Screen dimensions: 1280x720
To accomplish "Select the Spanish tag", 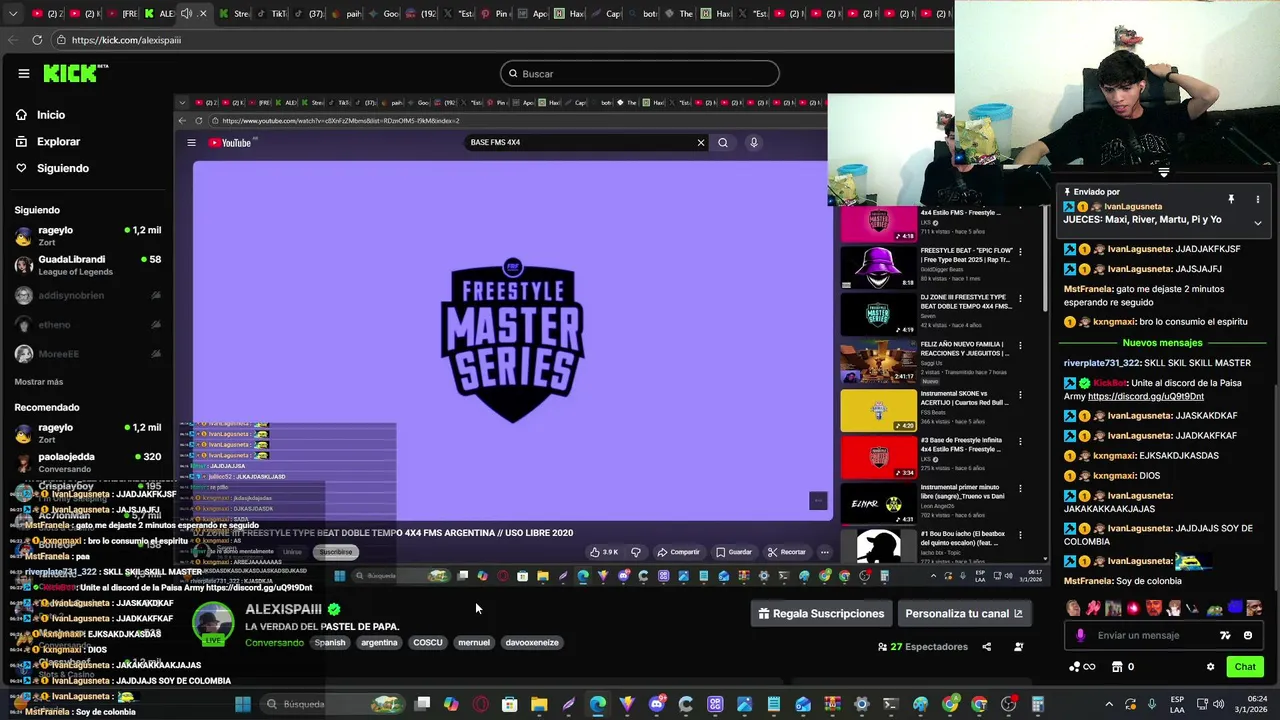I will (x=330, y=643).
